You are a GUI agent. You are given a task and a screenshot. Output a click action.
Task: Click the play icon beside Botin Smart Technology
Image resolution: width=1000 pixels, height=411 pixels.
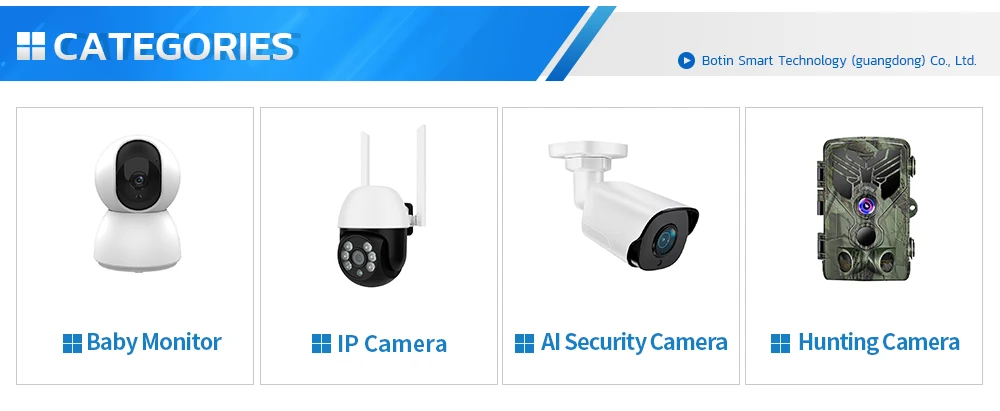coord(686,61)
